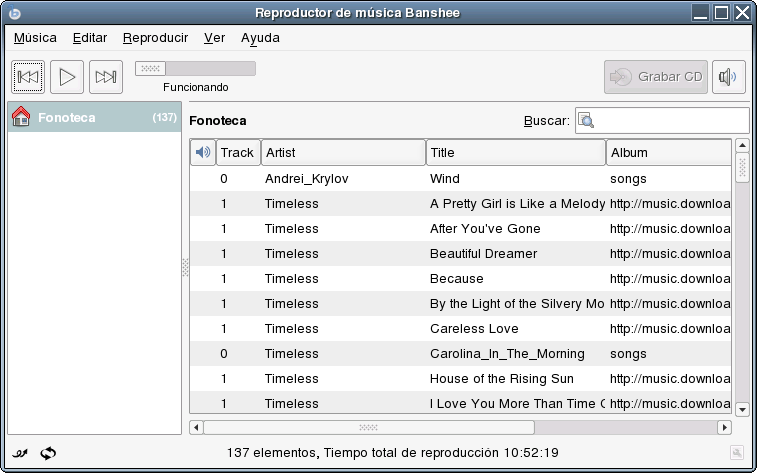Viewport: 757px width, 473px height.
Task: Click the pane divider grip handle
Action: 185,267
